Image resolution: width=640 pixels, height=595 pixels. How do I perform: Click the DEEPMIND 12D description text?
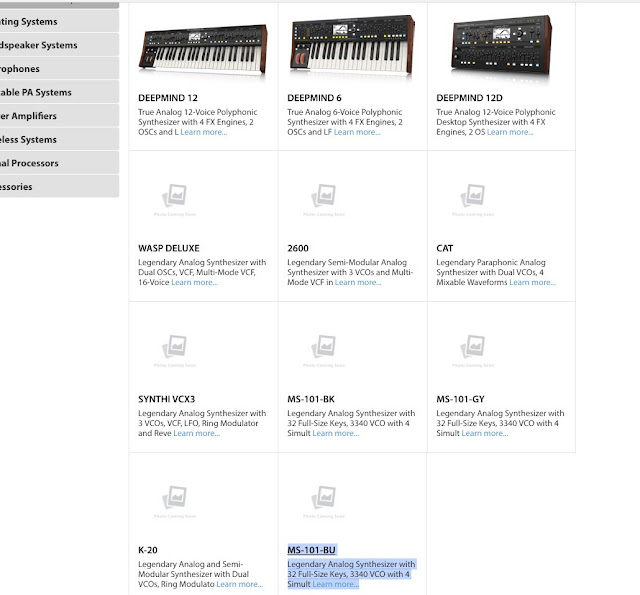pos(496,122)
